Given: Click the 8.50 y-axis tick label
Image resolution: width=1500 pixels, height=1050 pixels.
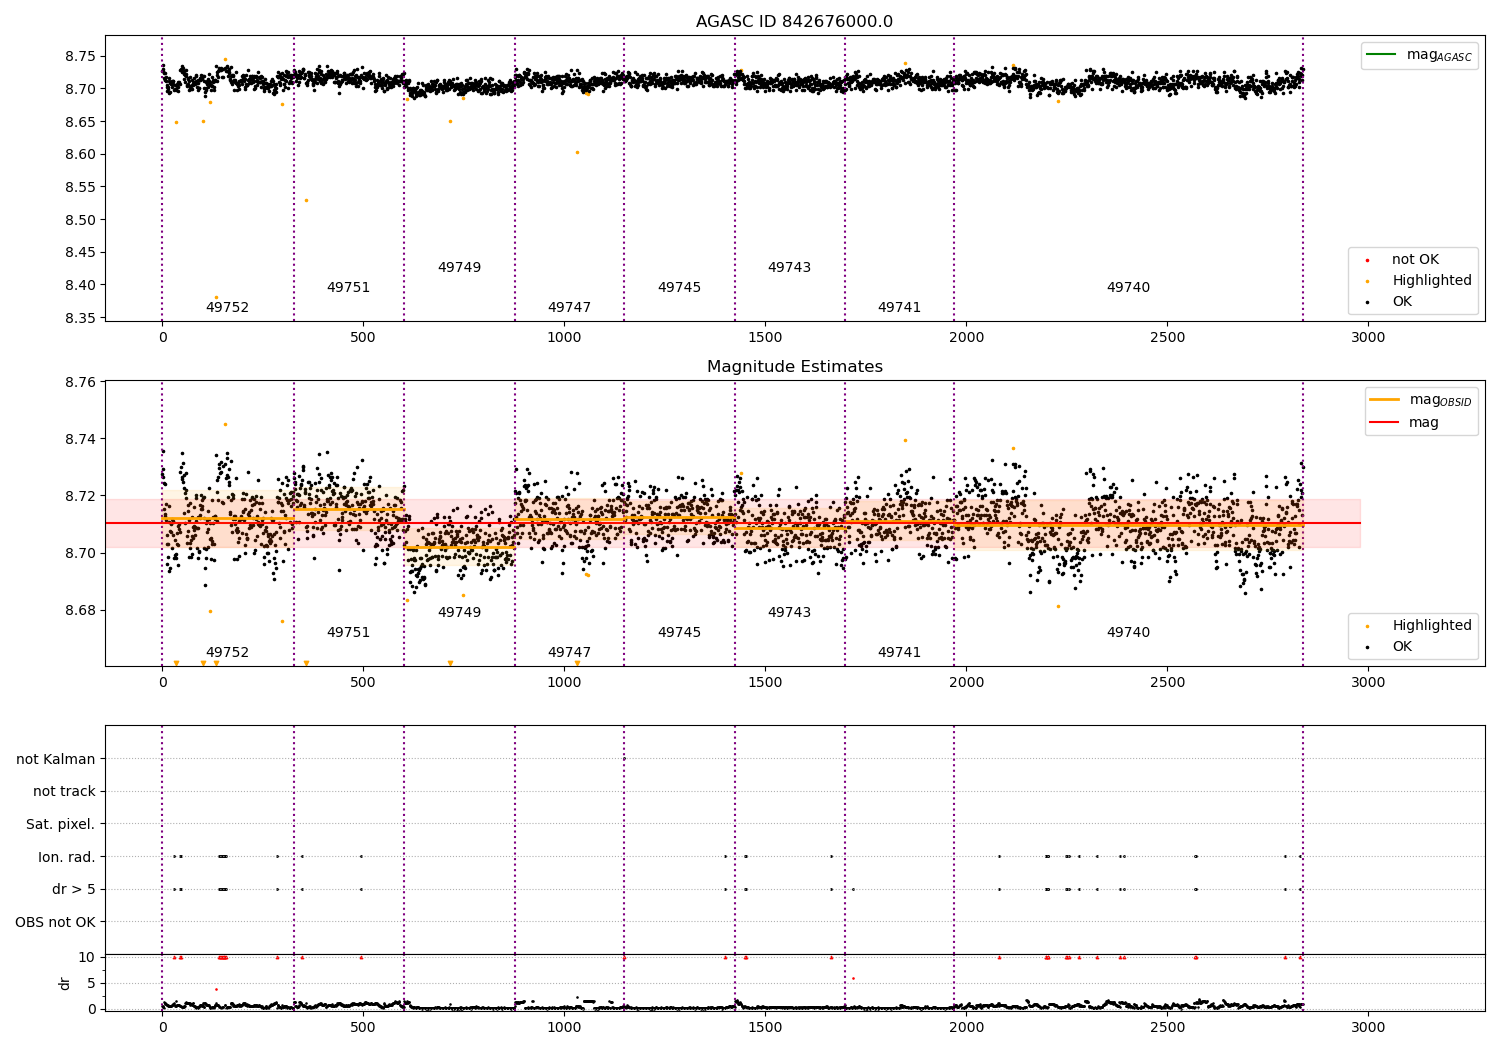Looking at the screenshot, I should point(79,220).
